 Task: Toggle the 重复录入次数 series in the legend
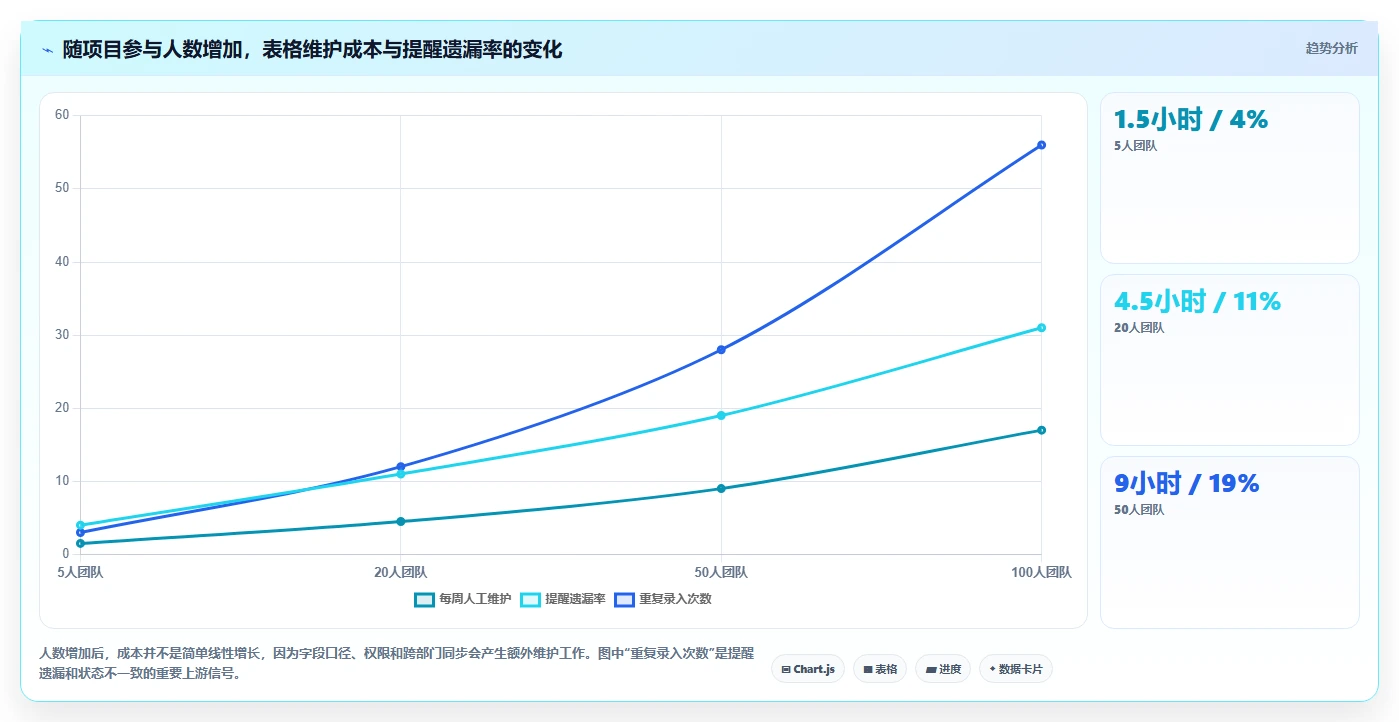[663, 599]
